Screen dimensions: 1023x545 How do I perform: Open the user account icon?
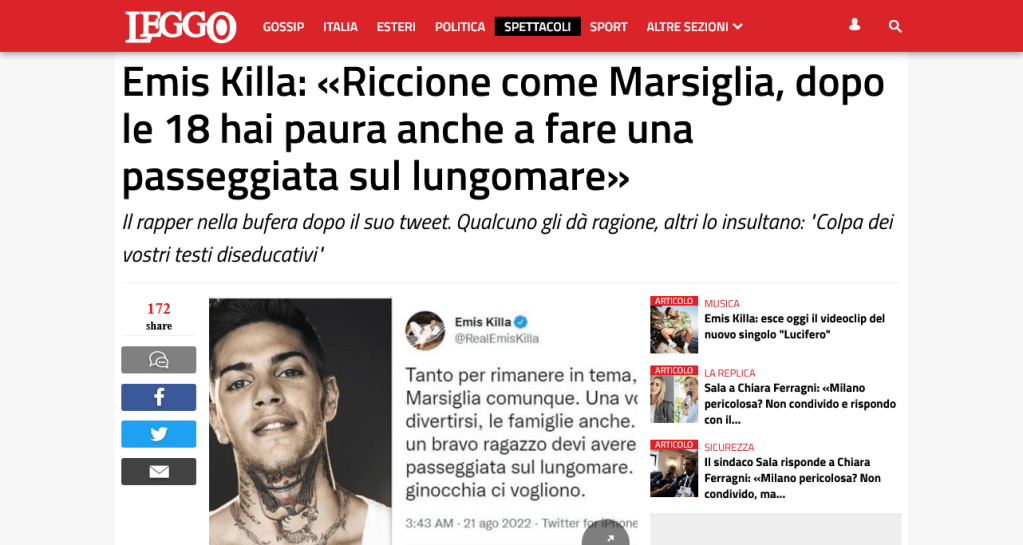point(854,25)
